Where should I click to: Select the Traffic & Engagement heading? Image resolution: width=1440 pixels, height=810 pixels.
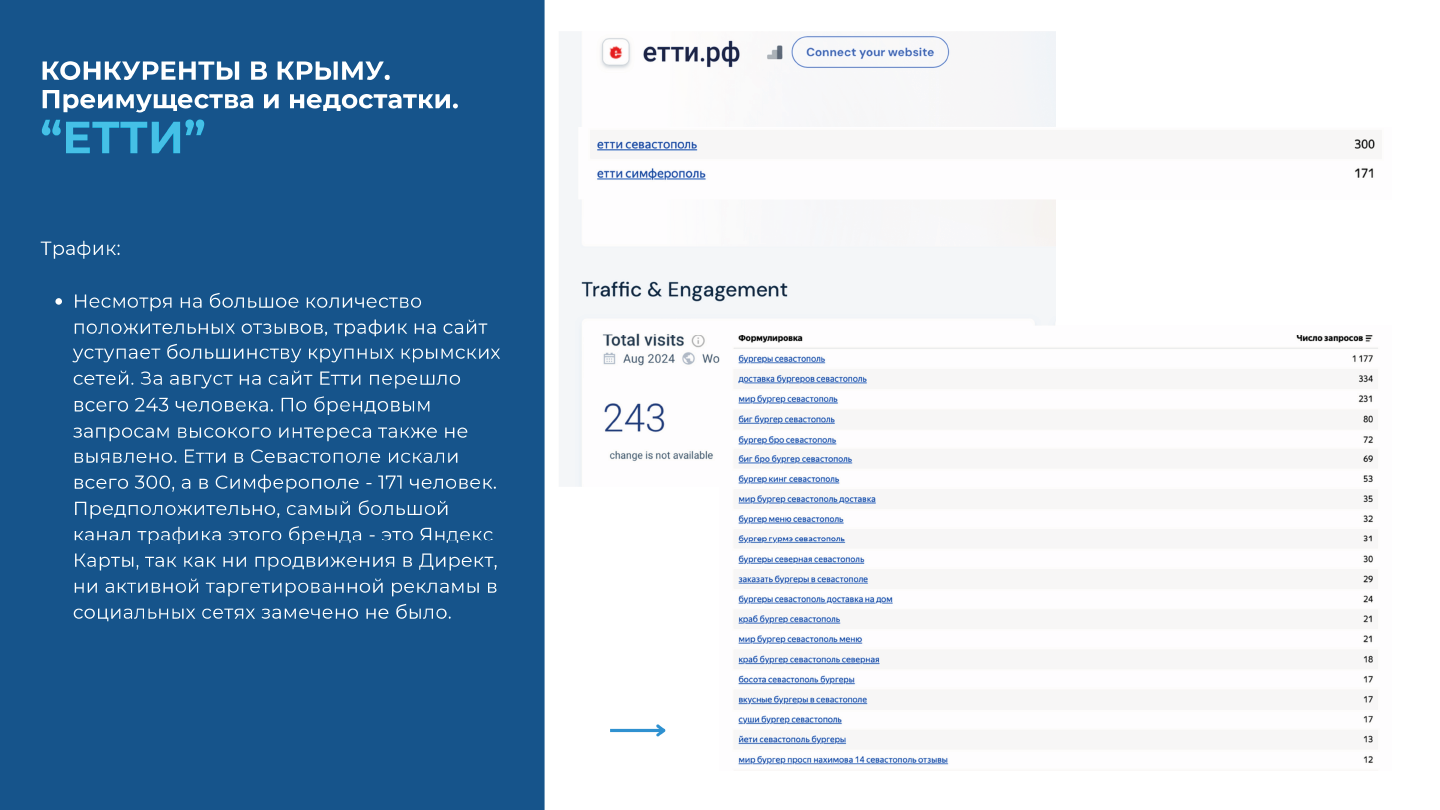(x=684, y=290)
